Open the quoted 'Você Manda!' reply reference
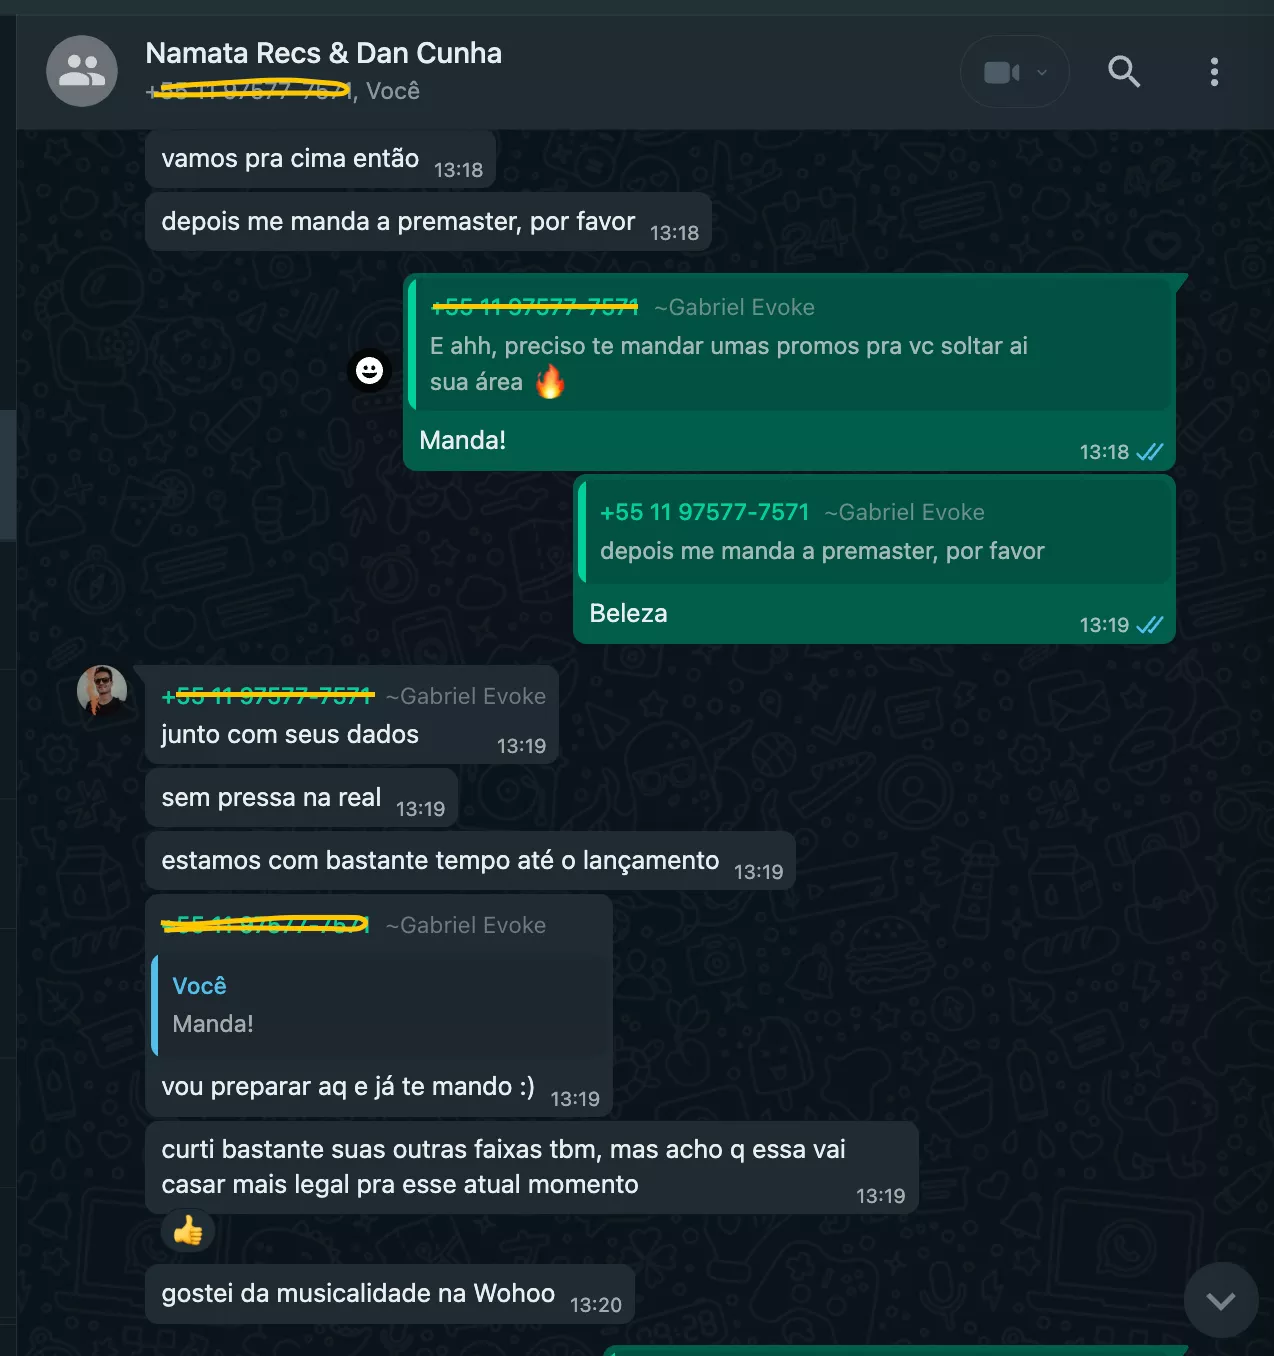Screen dimensions: 1274x1356 [380, 1005]
